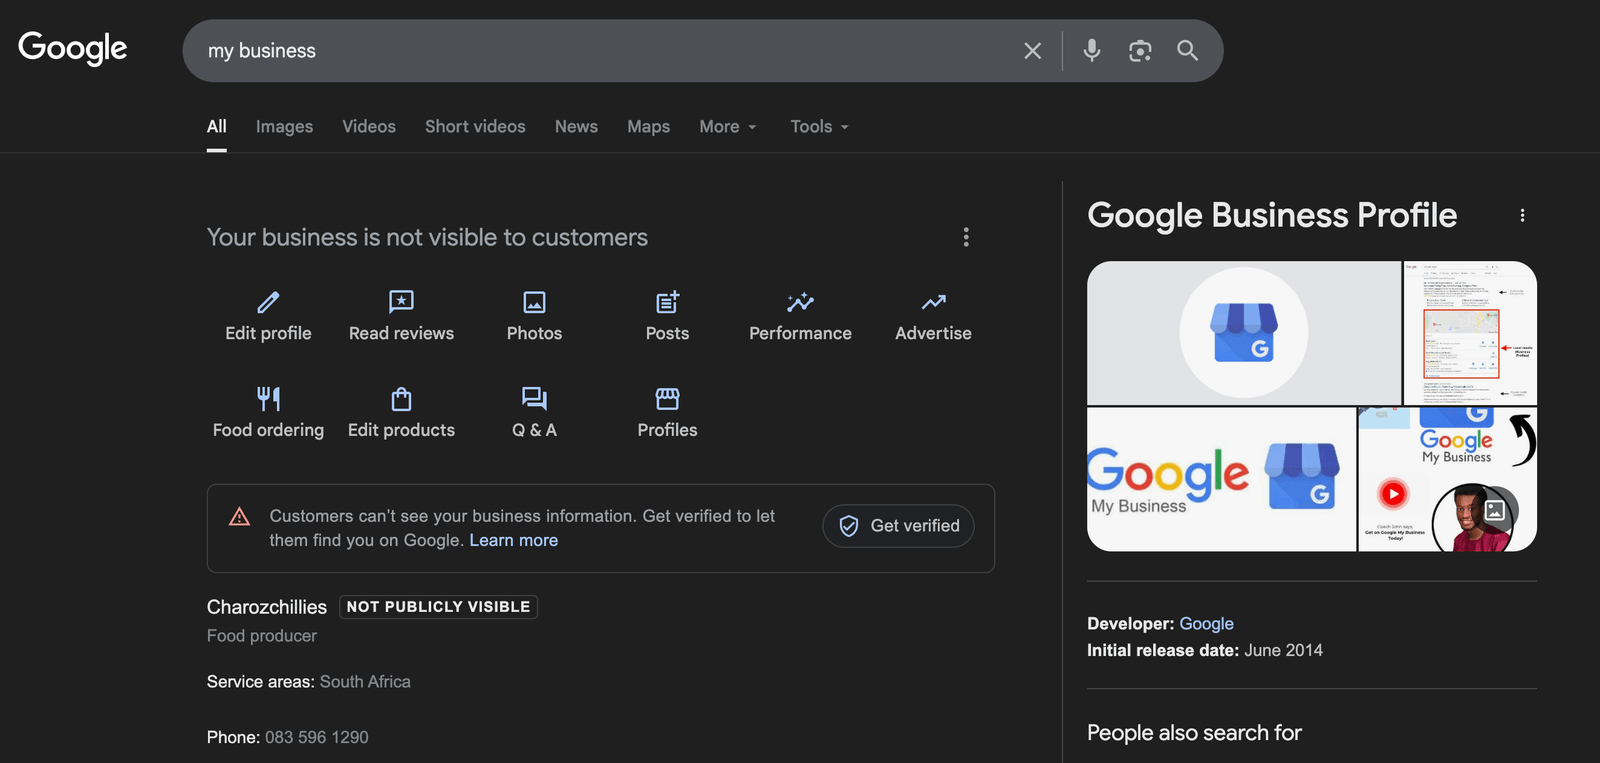Submit search with magnifier icon
This screenshot has height=763, width=1600.
(1187, 50)
